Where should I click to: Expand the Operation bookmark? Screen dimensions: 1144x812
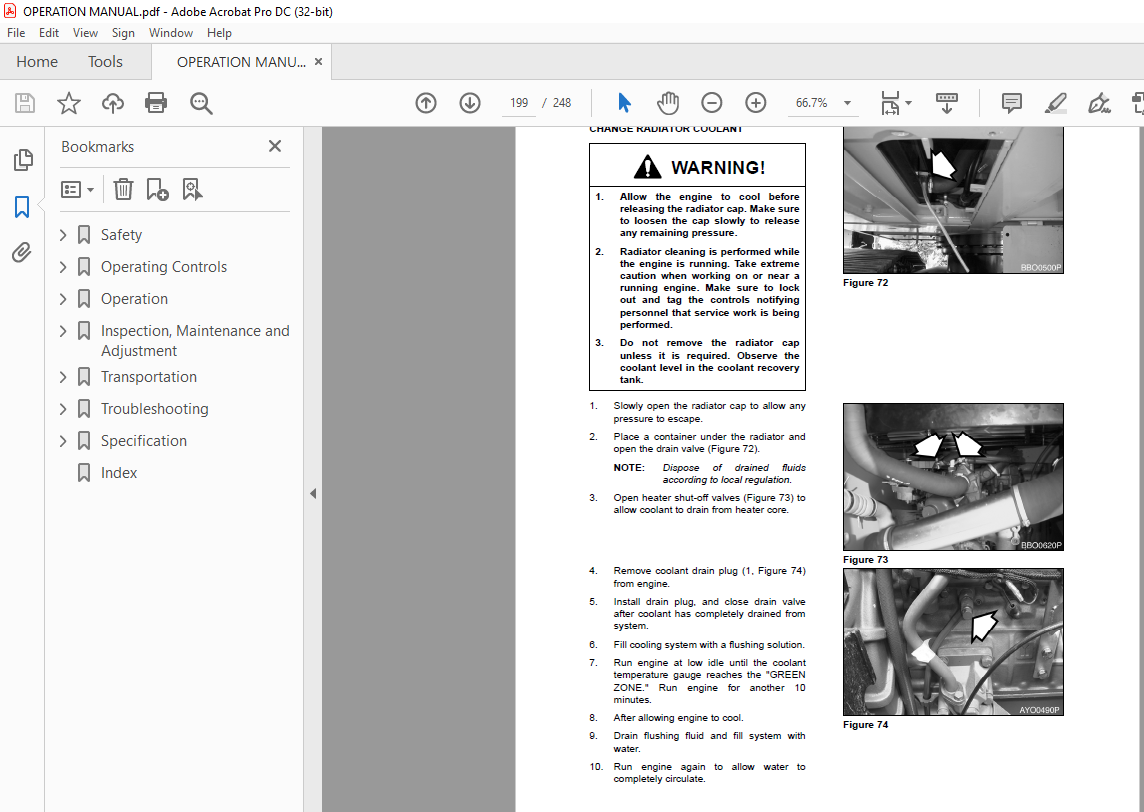63,299
